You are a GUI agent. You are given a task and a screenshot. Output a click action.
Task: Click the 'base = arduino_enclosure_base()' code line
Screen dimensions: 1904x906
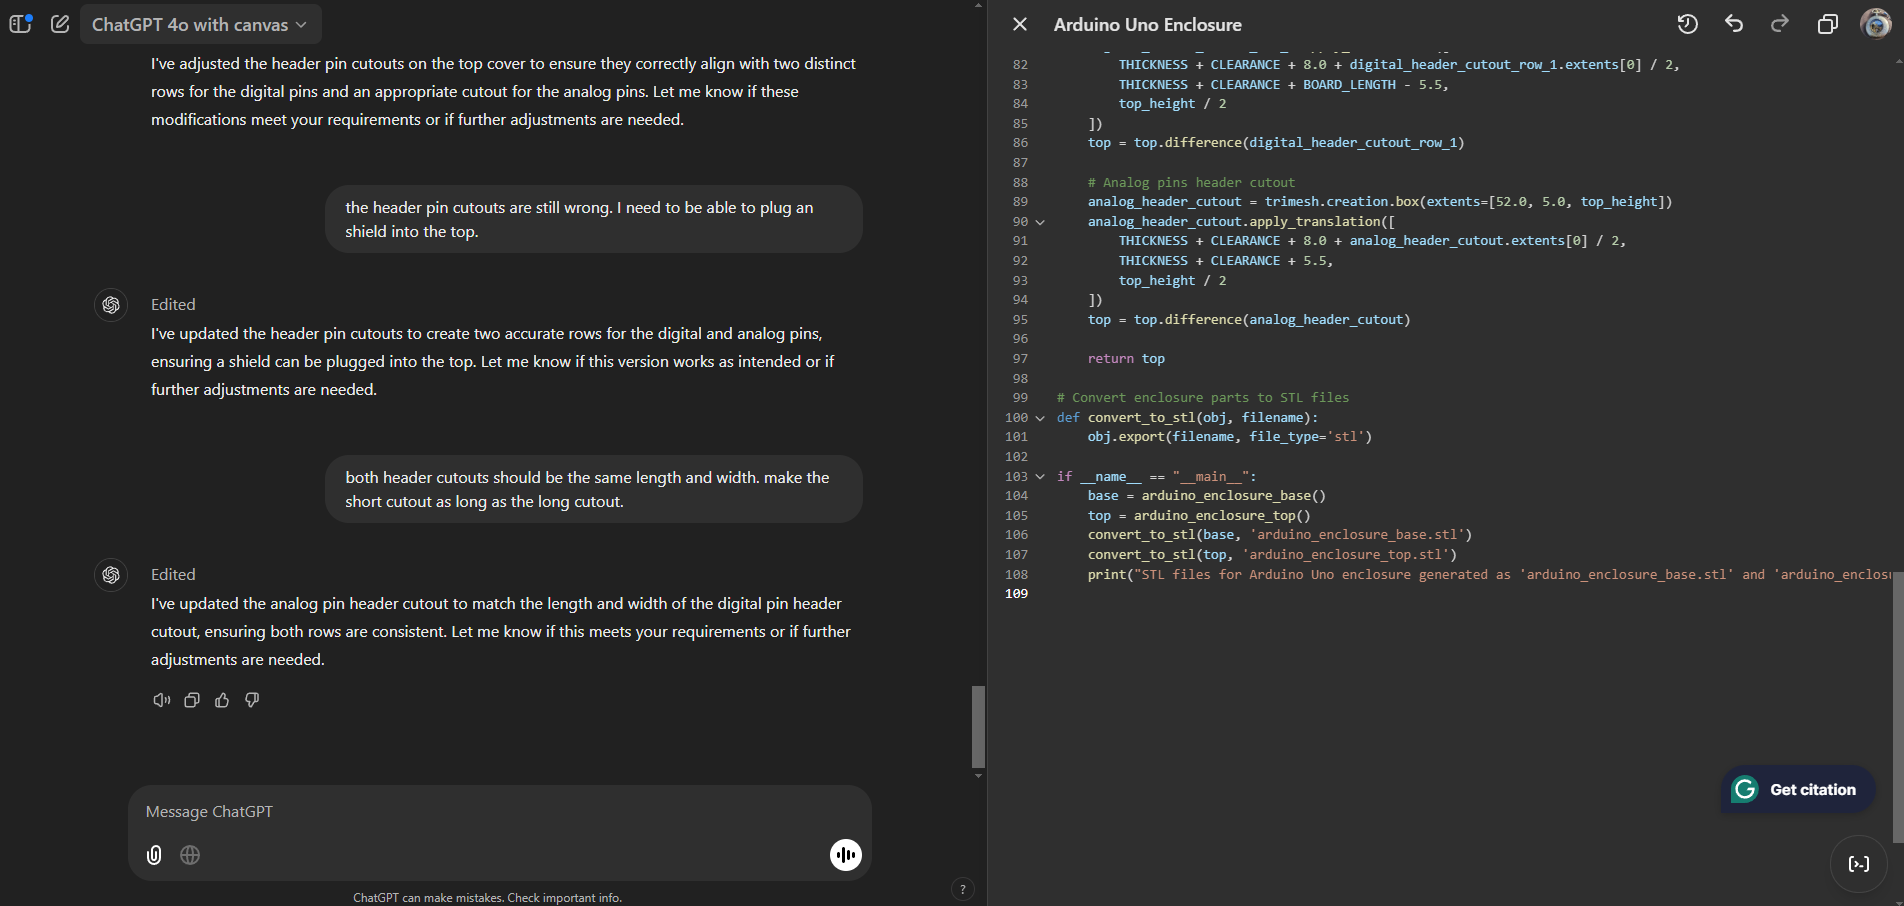1207,496
